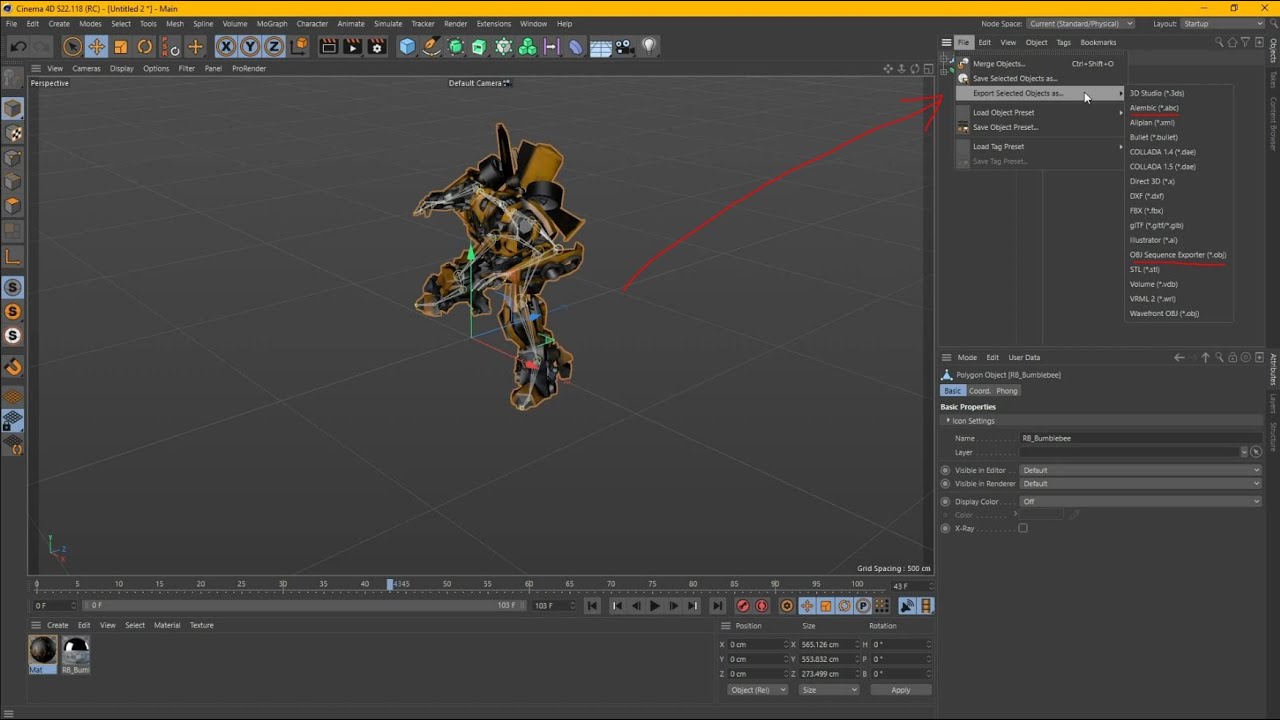Open the MoGraph menu
This screenshot has height=720, width=1280.
pyautogui.click(x=272, y=23)
